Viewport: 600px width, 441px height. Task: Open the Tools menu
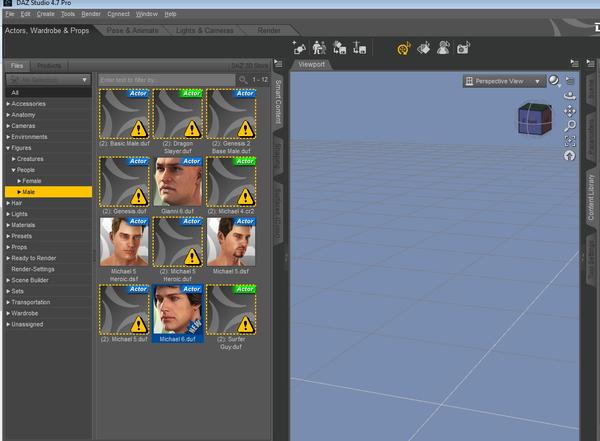[x=68, y=14]
